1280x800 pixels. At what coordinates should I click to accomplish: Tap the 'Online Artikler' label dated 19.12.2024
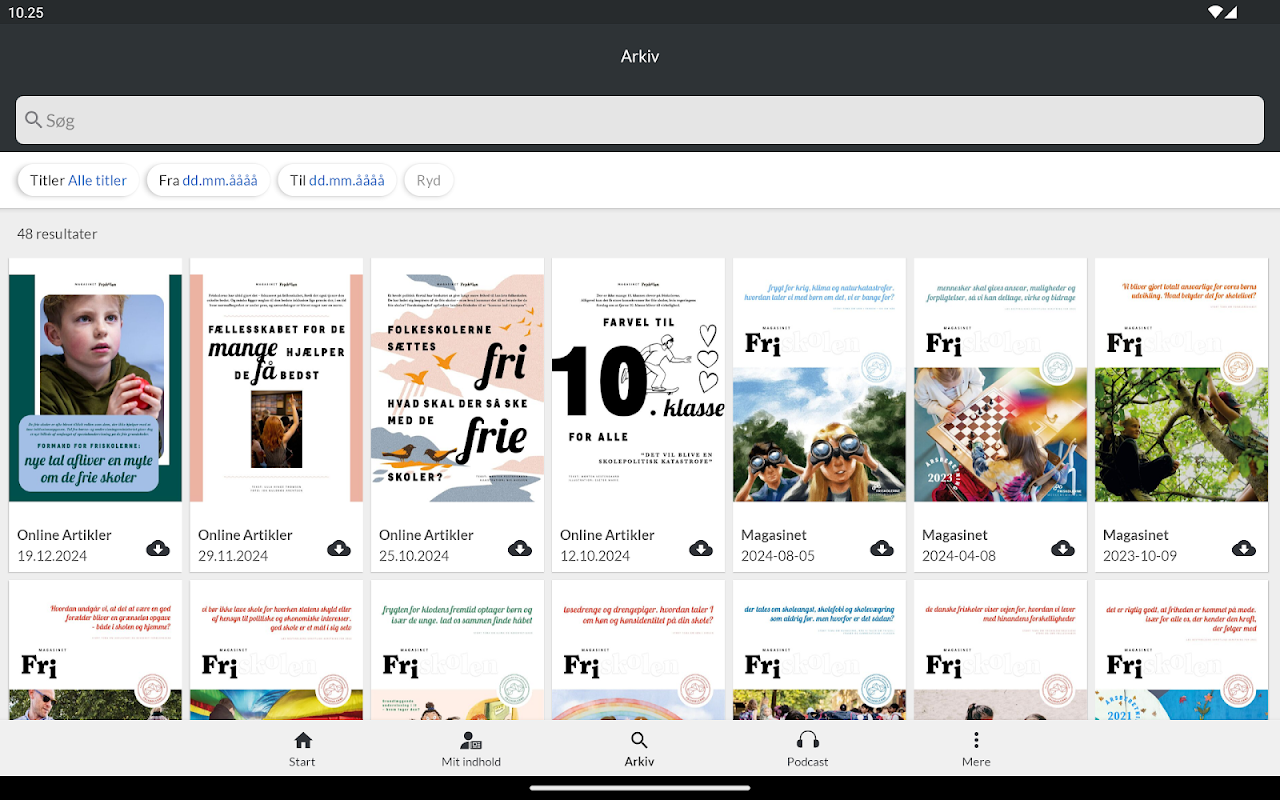pyautogui.click(x=64, y=535)
